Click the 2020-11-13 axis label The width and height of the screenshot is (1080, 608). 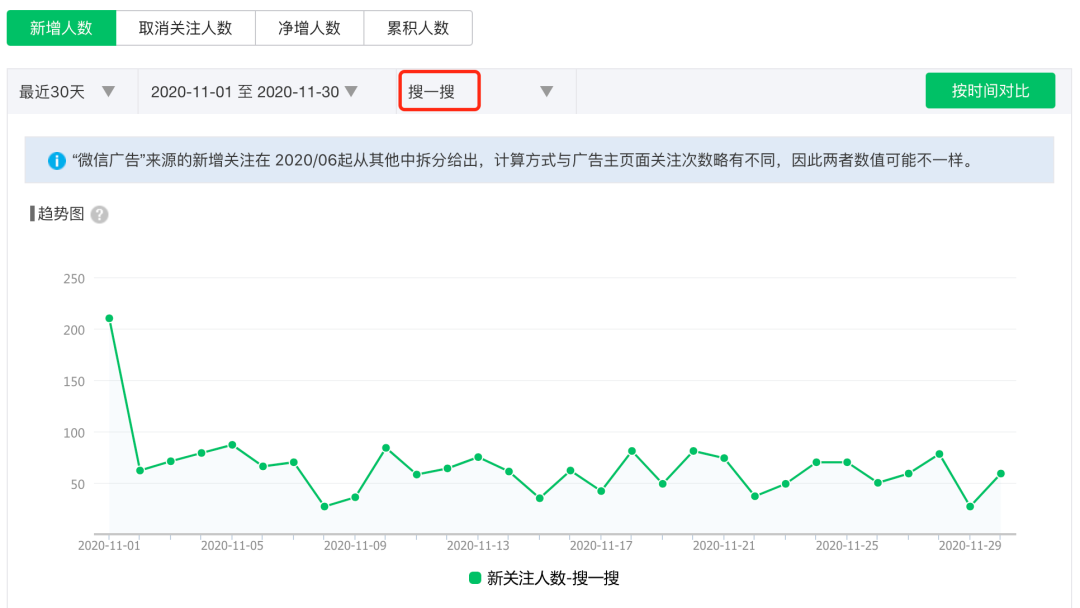478,546
